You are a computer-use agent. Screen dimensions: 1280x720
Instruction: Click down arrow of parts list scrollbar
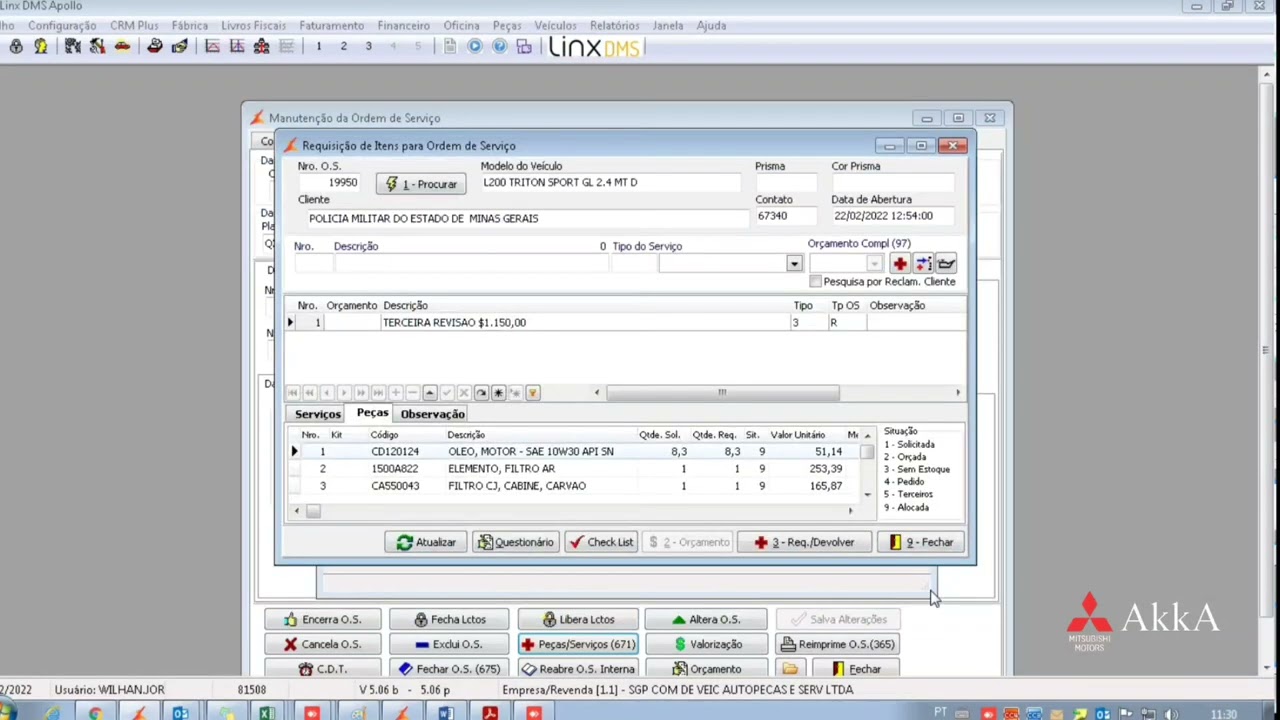pos(867,494)
